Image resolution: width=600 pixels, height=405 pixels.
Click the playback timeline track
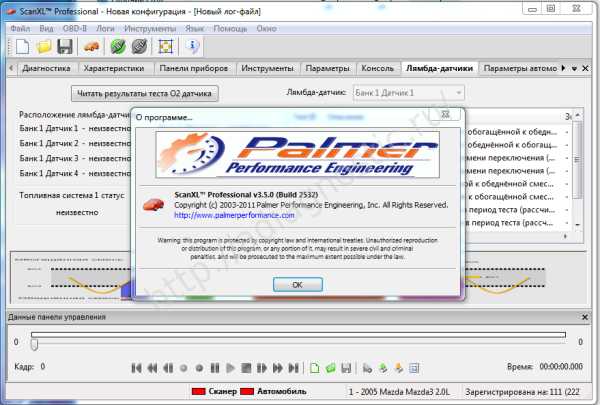pos(298,335)
